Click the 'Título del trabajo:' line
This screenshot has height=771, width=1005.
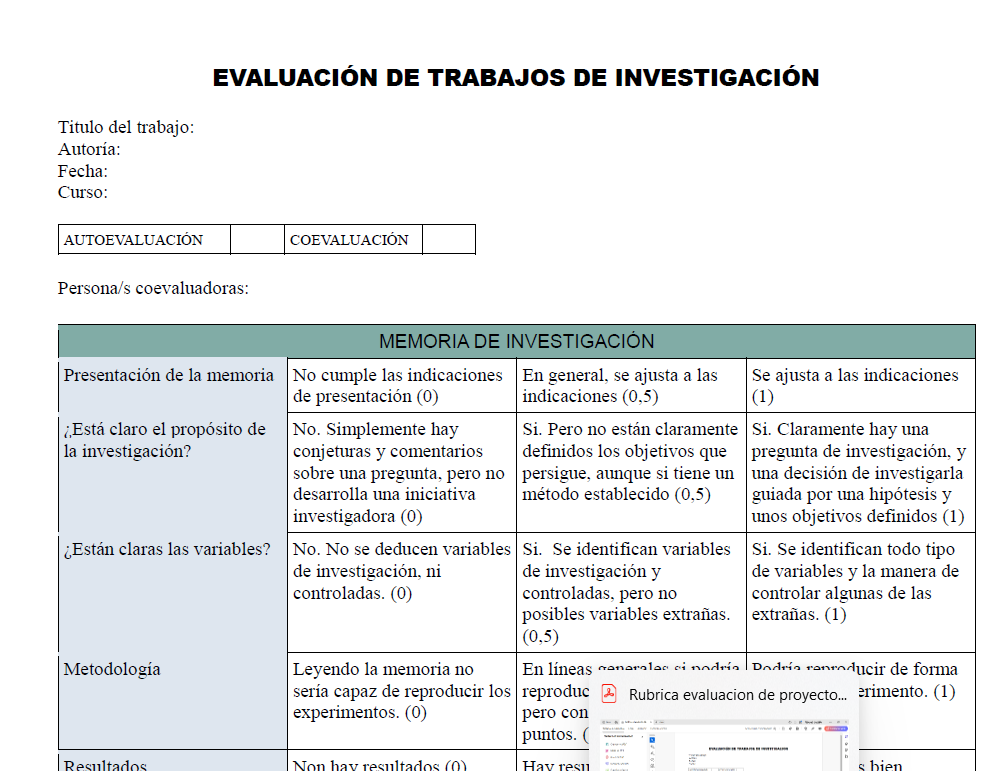point(126,127)
